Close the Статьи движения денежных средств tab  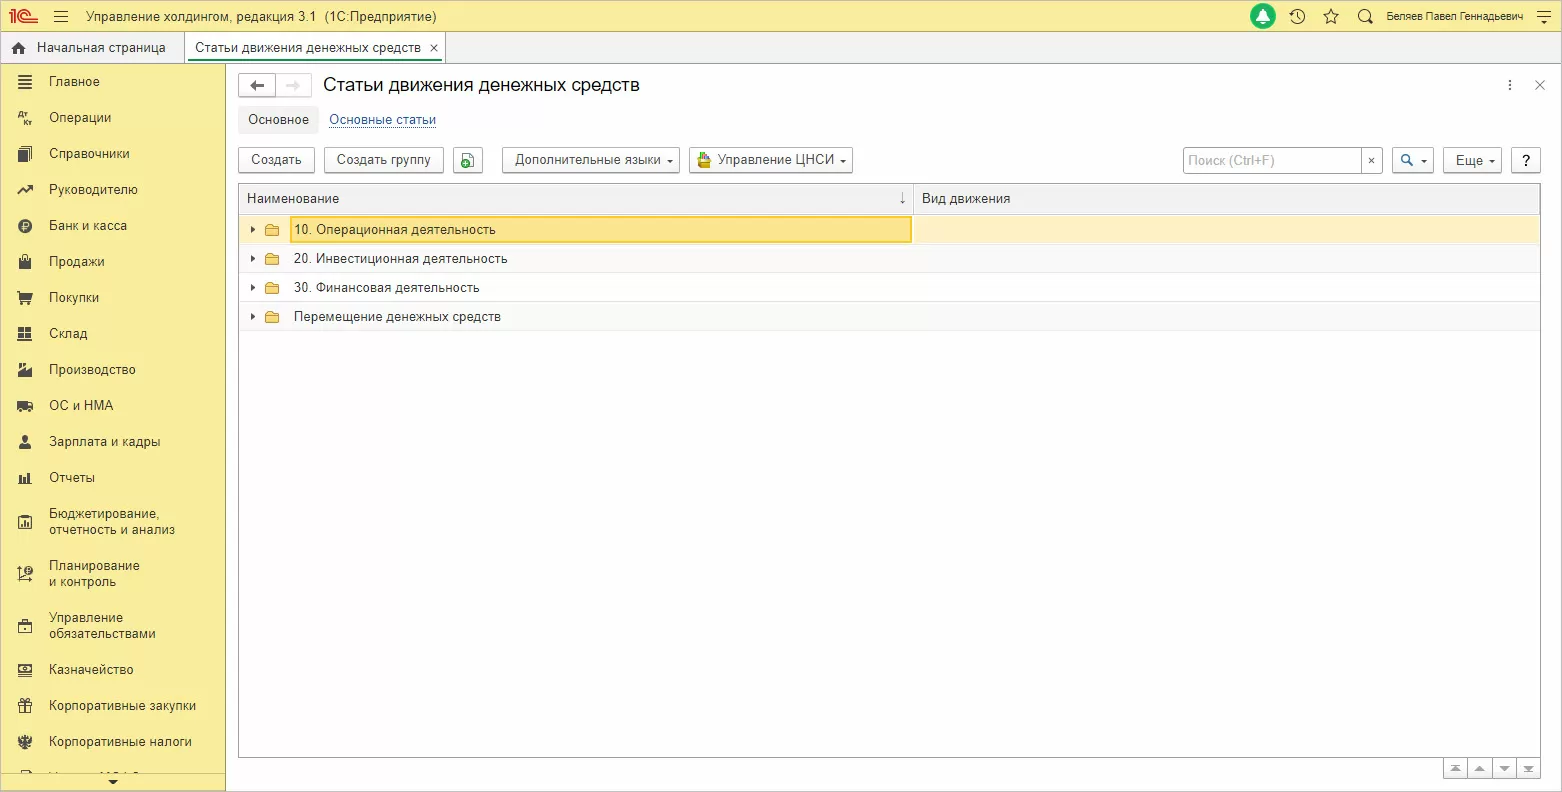(x=434, y=48)
